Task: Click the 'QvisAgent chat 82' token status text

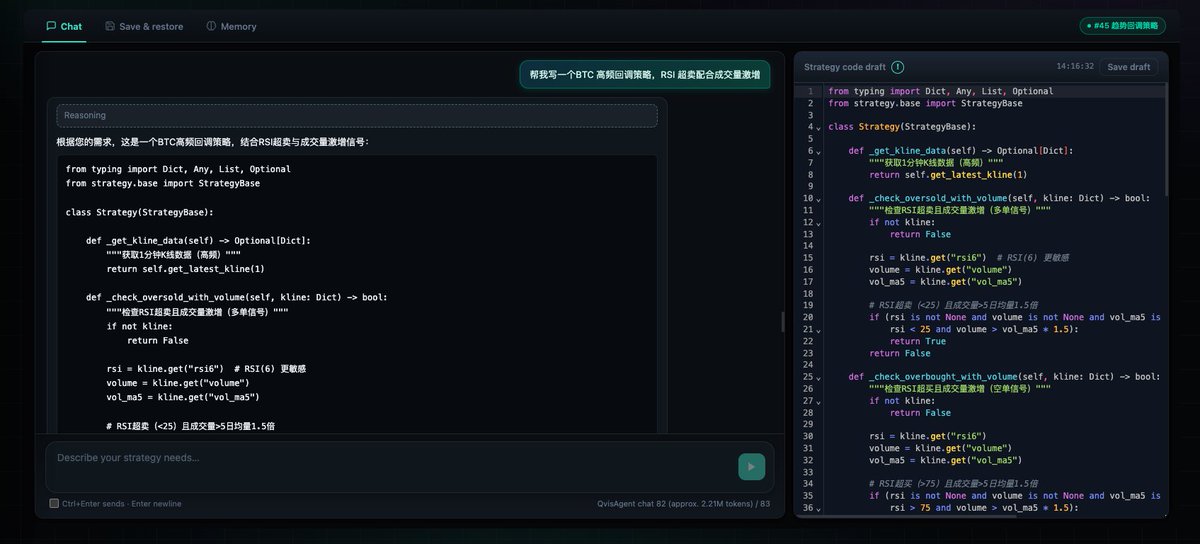Action: click(683, 503)
